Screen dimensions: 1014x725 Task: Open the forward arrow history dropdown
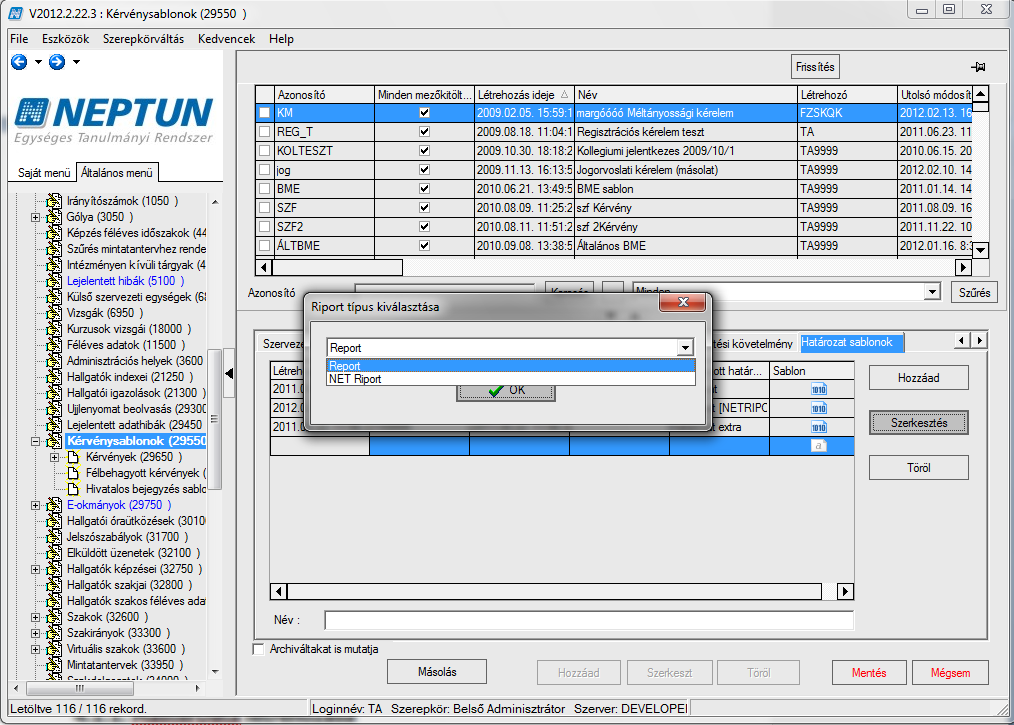pyautogui.click(x=76, y=62)
